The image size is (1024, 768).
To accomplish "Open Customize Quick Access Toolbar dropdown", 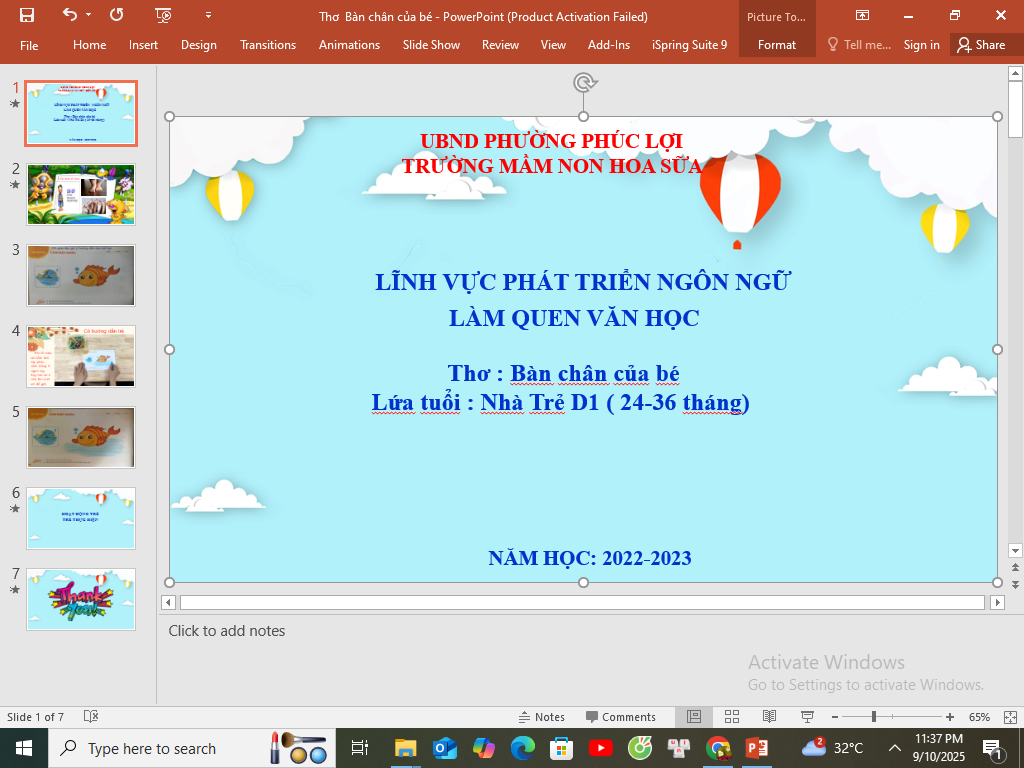I will coord(208,15).
